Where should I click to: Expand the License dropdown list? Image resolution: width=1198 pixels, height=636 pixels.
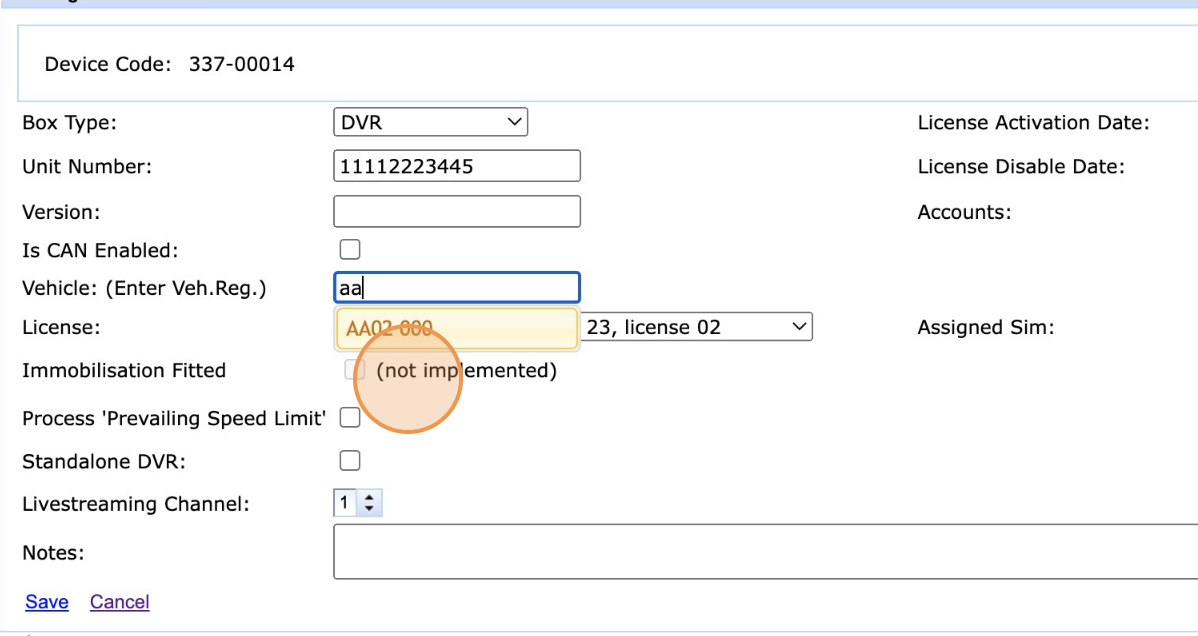(697, 327)
